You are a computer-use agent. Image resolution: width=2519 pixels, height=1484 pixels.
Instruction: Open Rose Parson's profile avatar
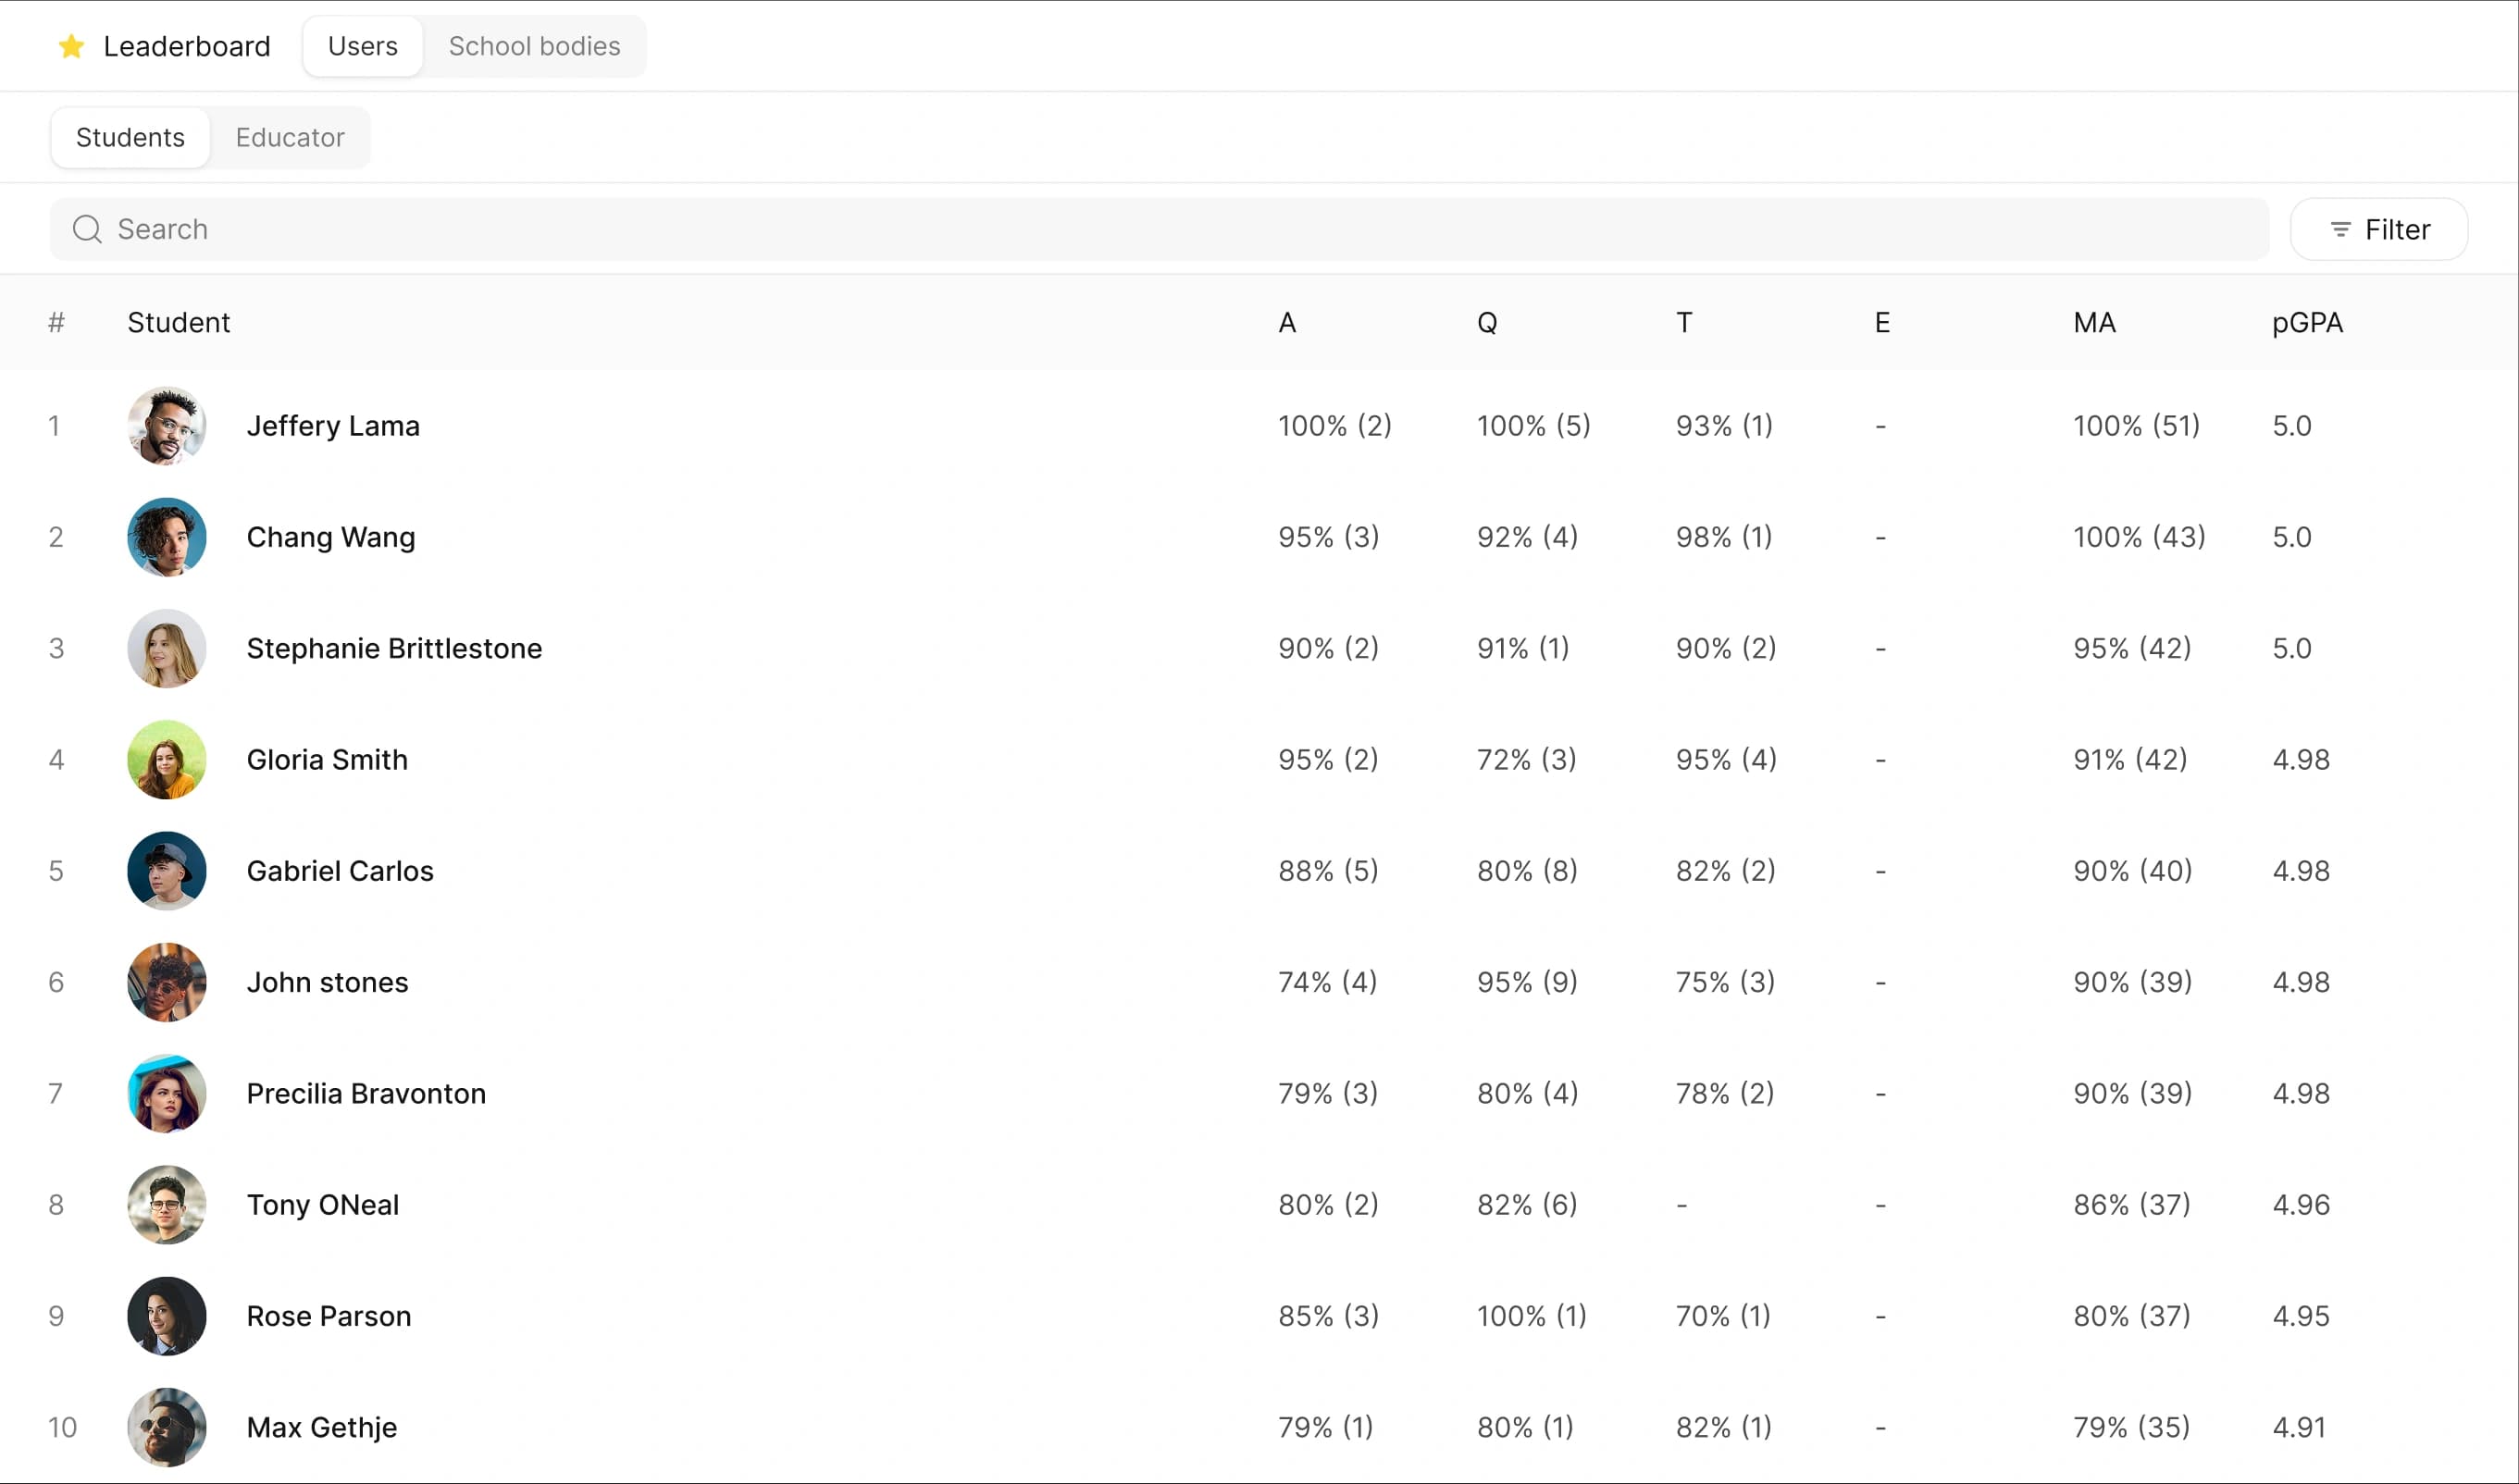pos(166,1316)
